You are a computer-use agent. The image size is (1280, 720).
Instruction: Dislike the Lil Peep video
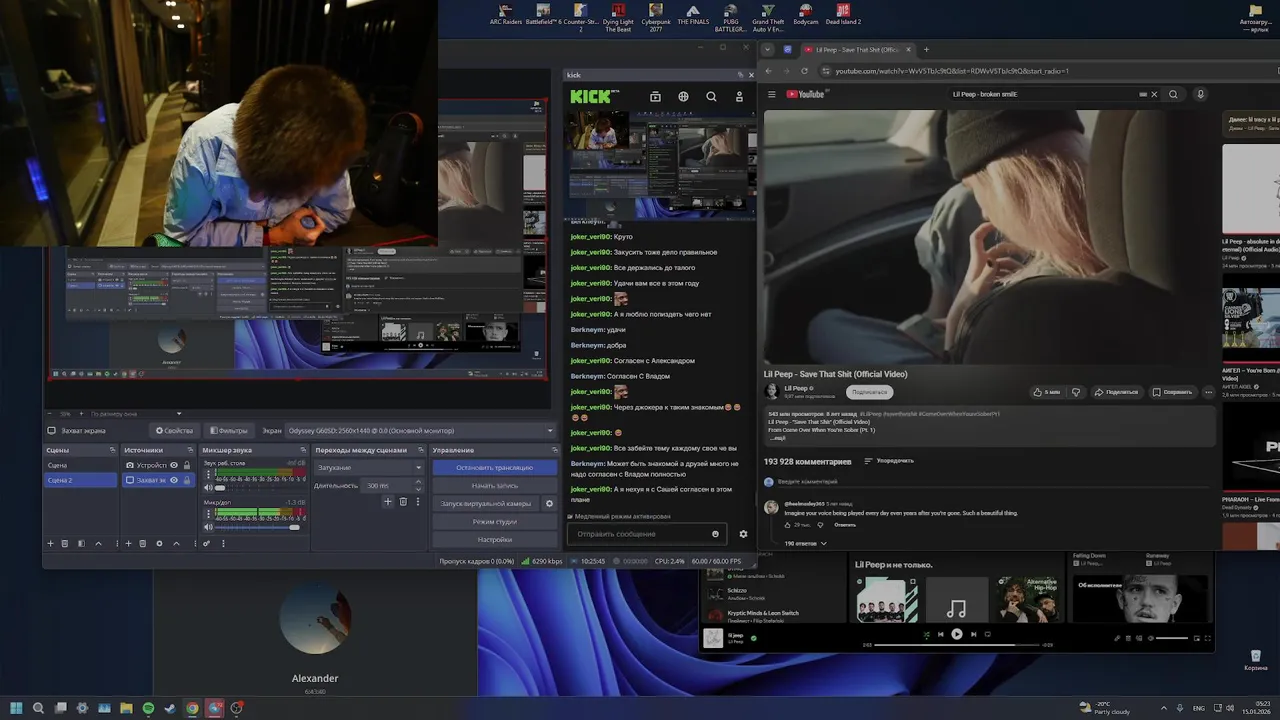pyautogui.click(x=1075, y=392)
